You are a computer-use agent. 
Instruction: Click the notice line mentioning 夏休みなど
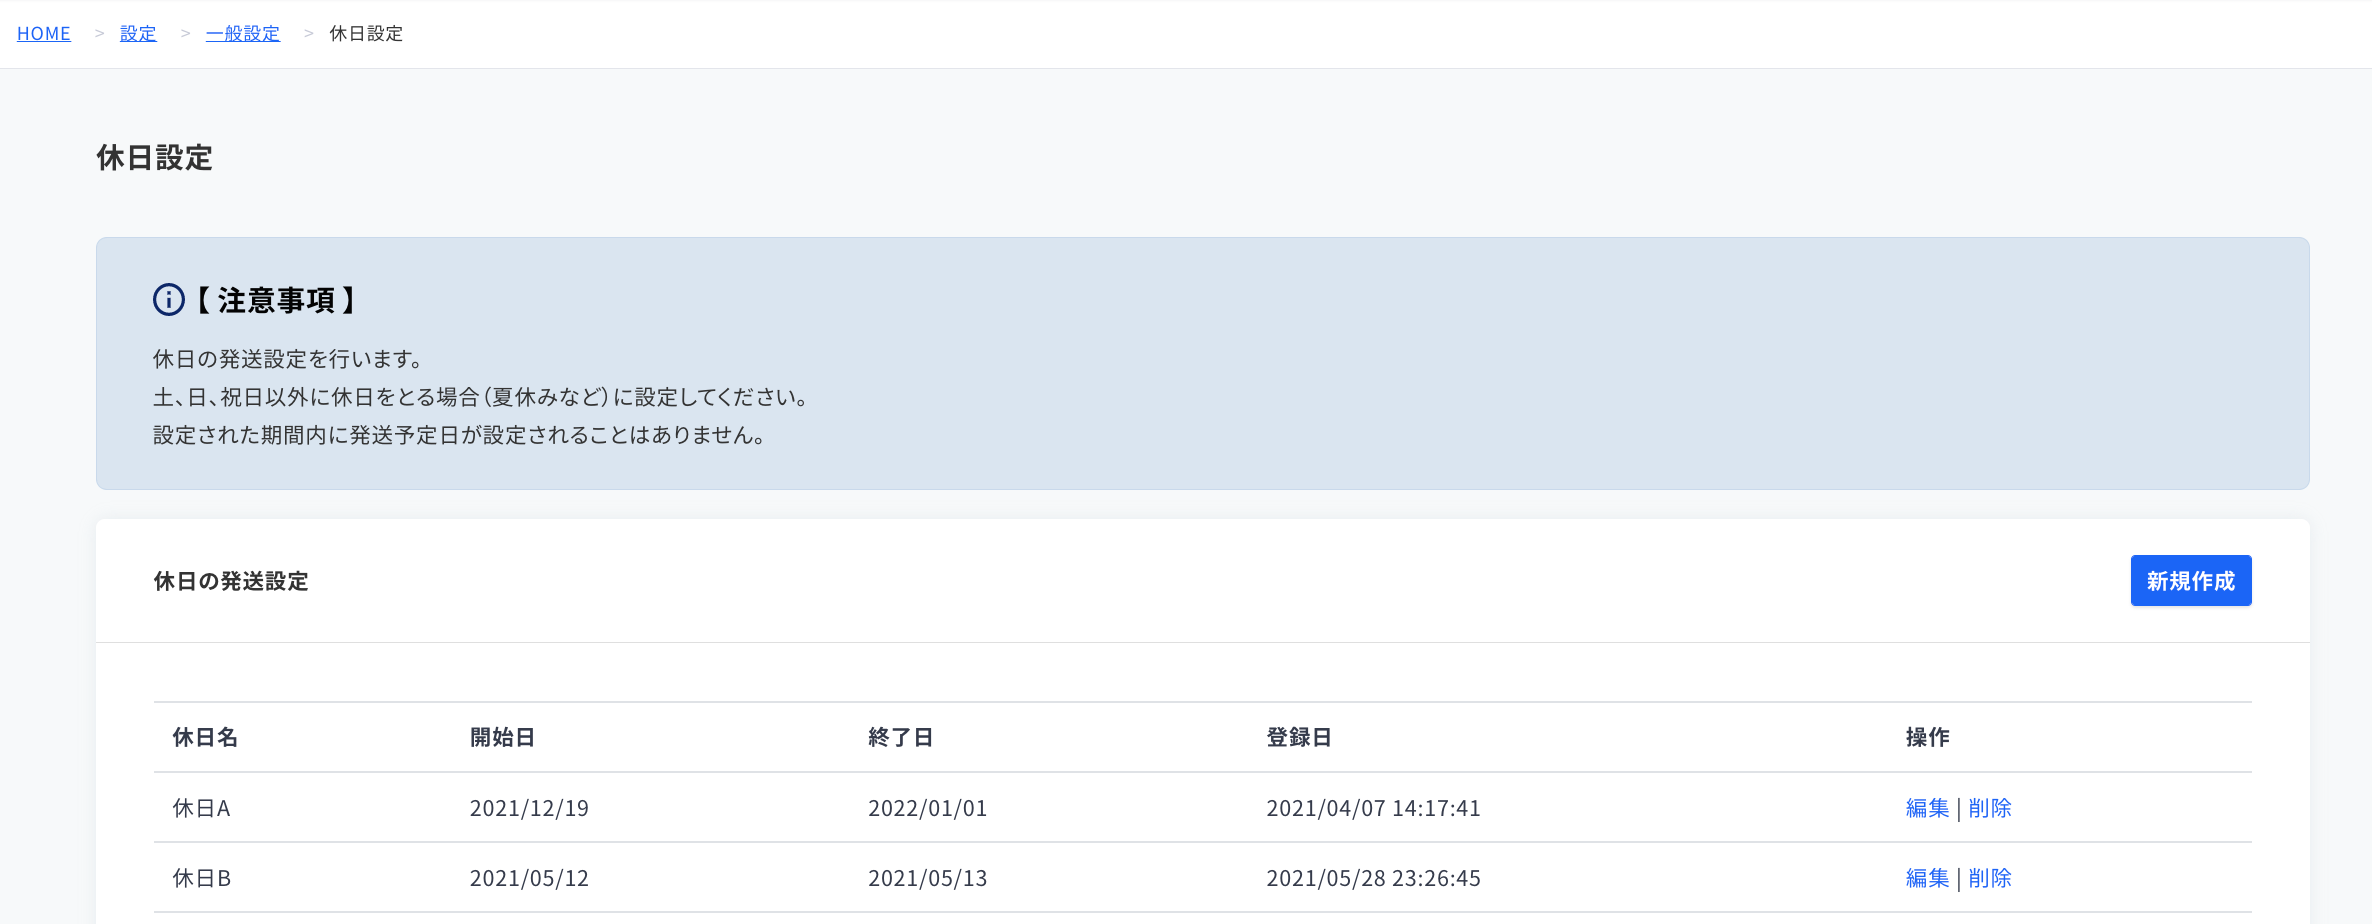click(x=481, y=397)
